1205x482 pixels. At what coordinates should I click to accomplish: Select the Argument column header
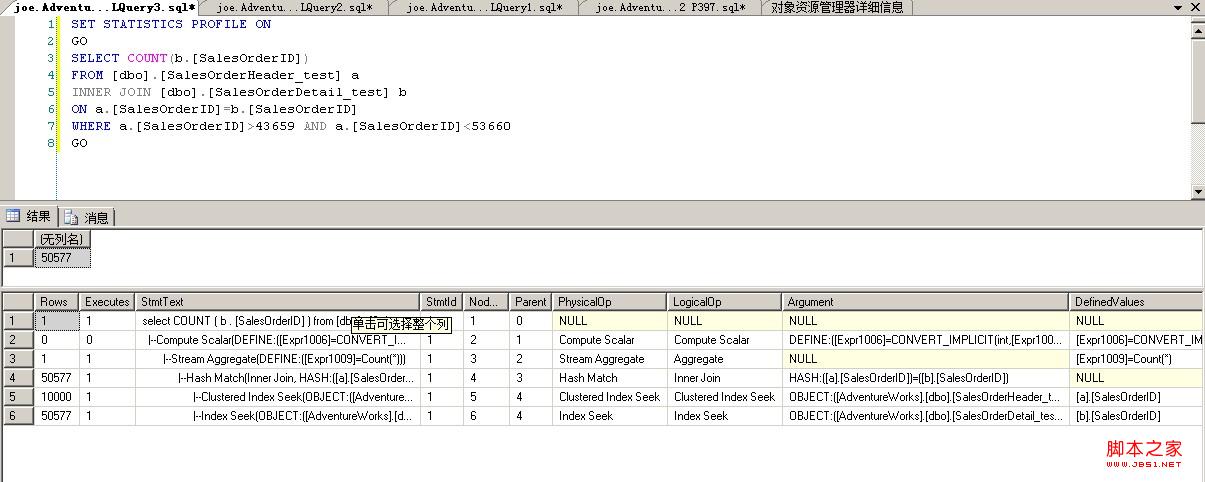[926, 301]
